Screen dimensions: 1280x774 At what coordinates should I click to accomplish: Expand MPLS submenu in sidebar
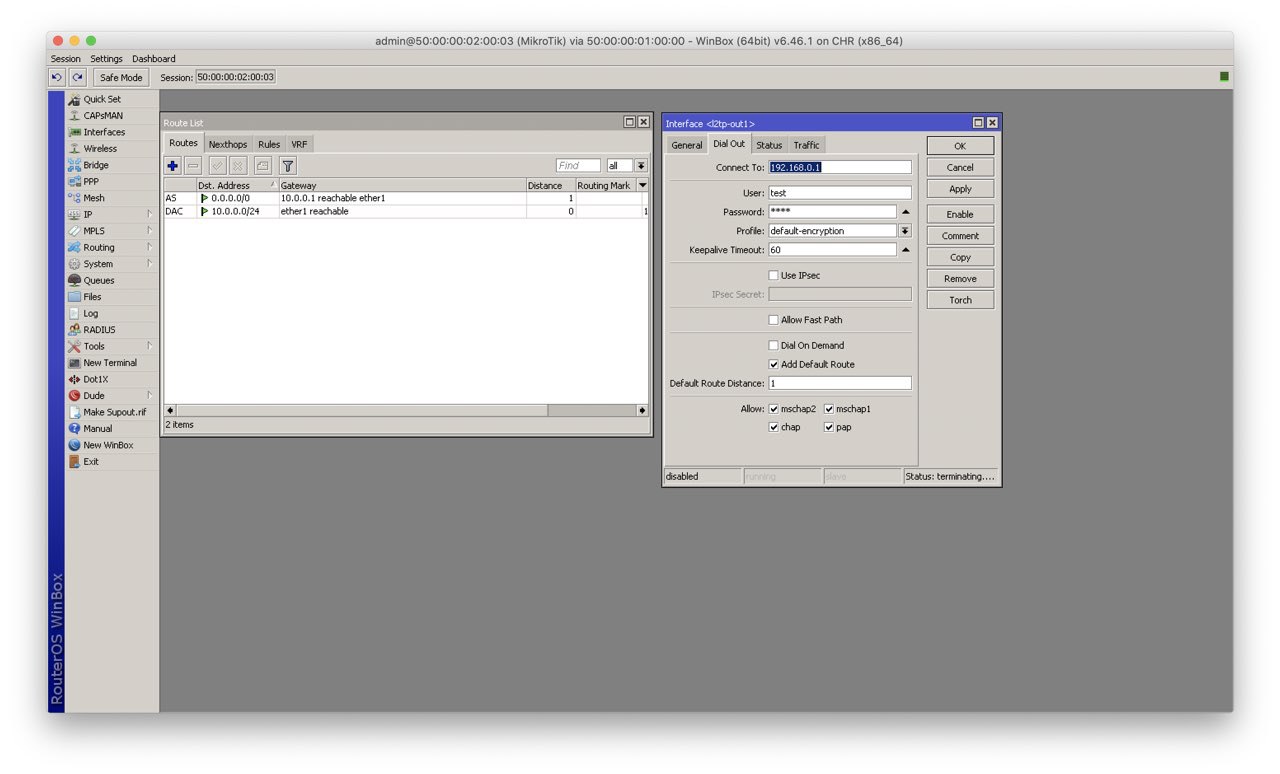pos(149,231)
